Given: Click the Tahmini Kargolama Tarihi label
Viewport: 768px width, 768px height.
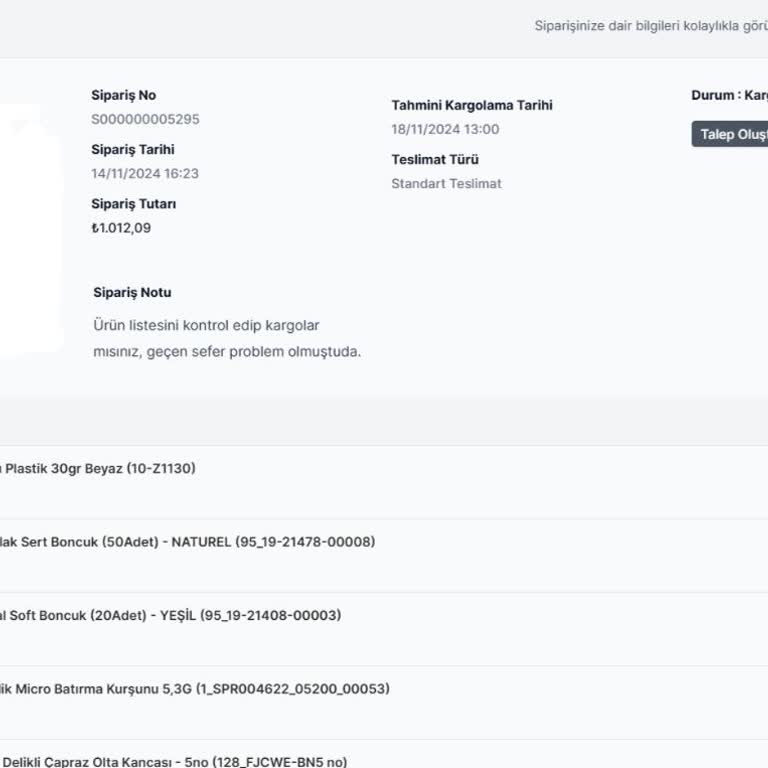Looking at the screenshot, I should [471, 105].
